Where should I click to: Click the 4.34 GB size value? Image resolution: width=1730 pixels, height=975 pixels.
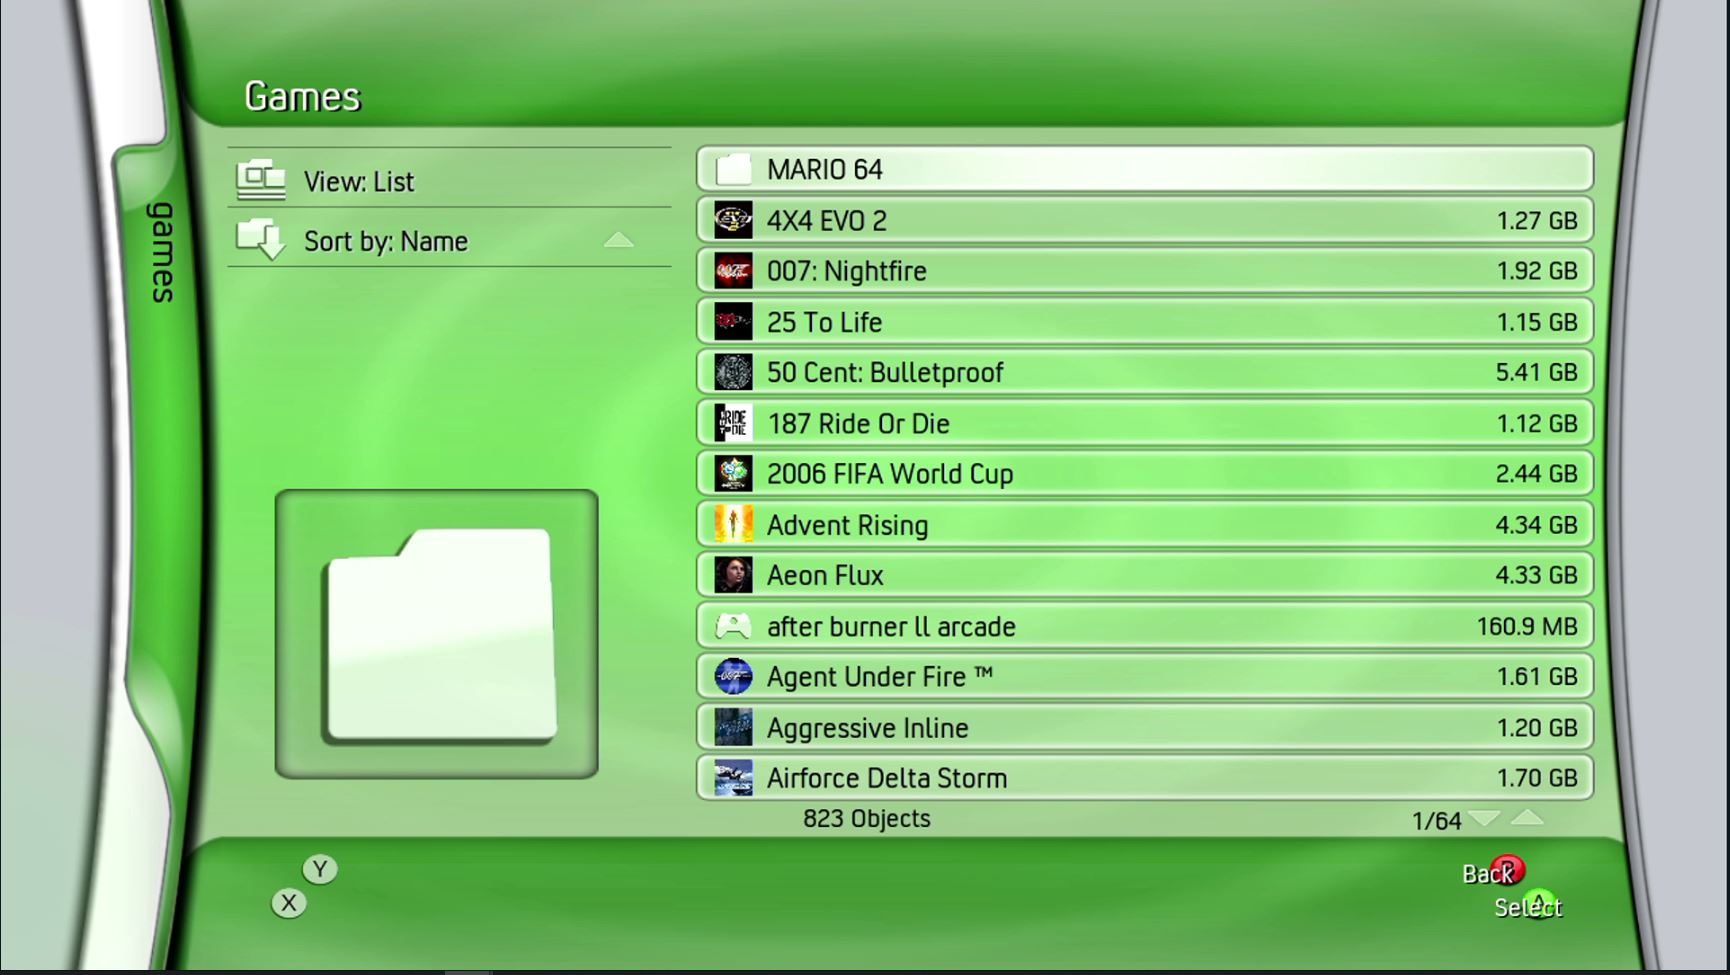(x=1536, y=524)
